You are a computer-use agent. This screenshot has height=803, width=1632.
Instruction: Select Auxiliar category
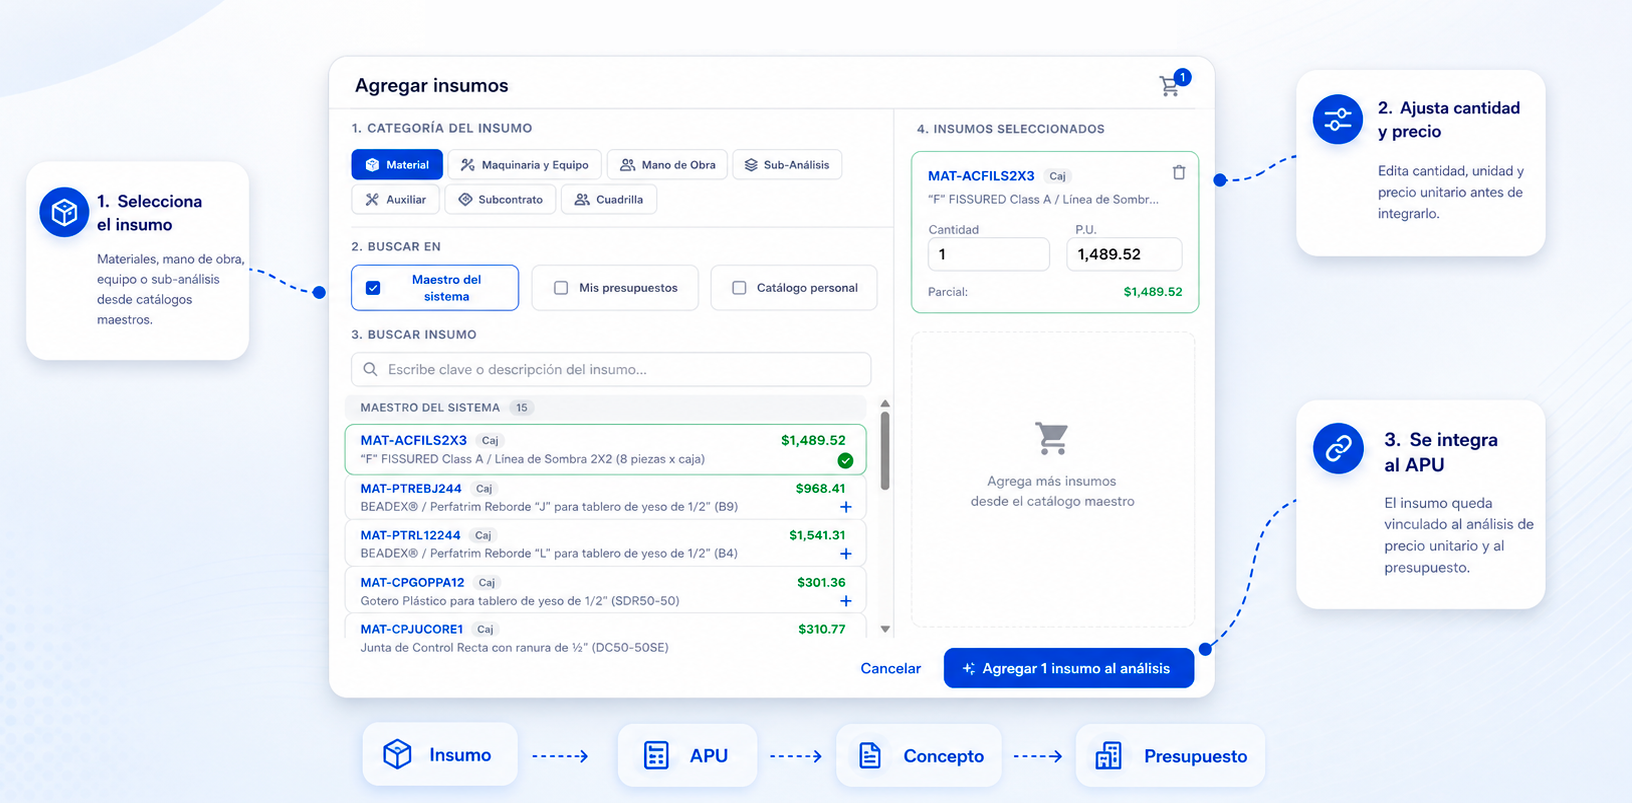point(395,199)
